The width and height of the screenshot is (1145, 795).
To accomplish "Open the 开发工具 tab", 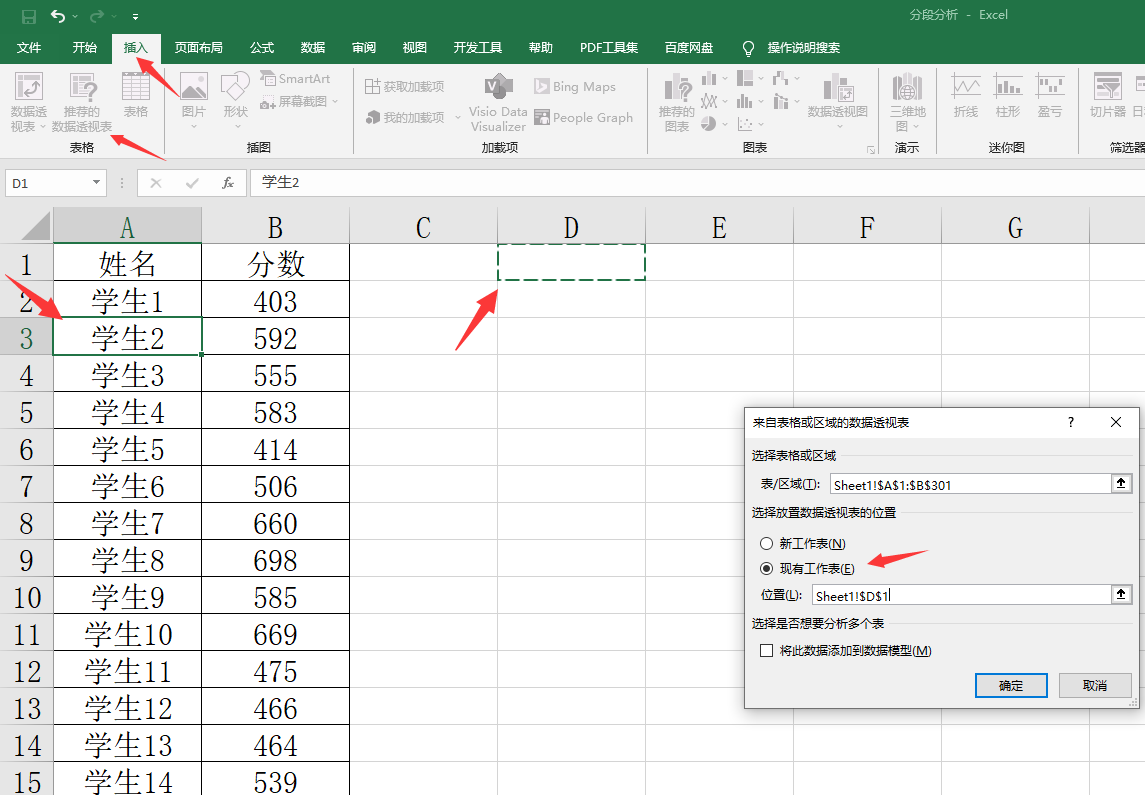I will [x=478, y=47].
